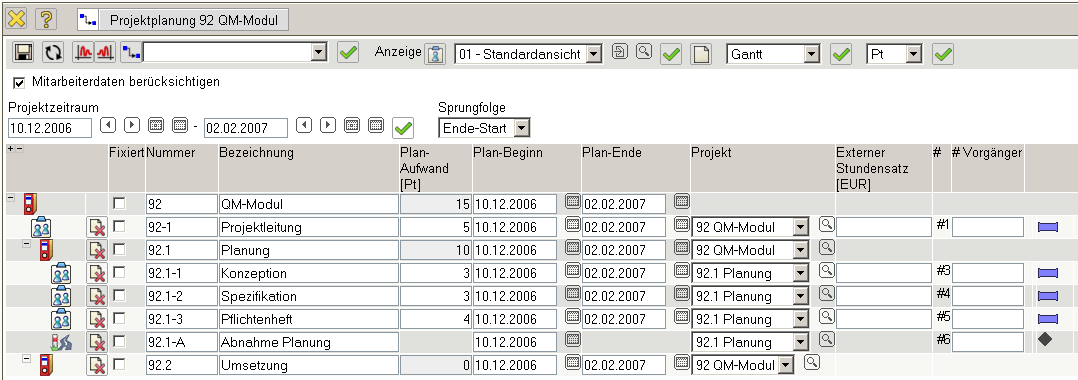Click the blank page icon in the toolbar
The height and width of the screenshot is (380, 1078).
[x=701, y=54]
